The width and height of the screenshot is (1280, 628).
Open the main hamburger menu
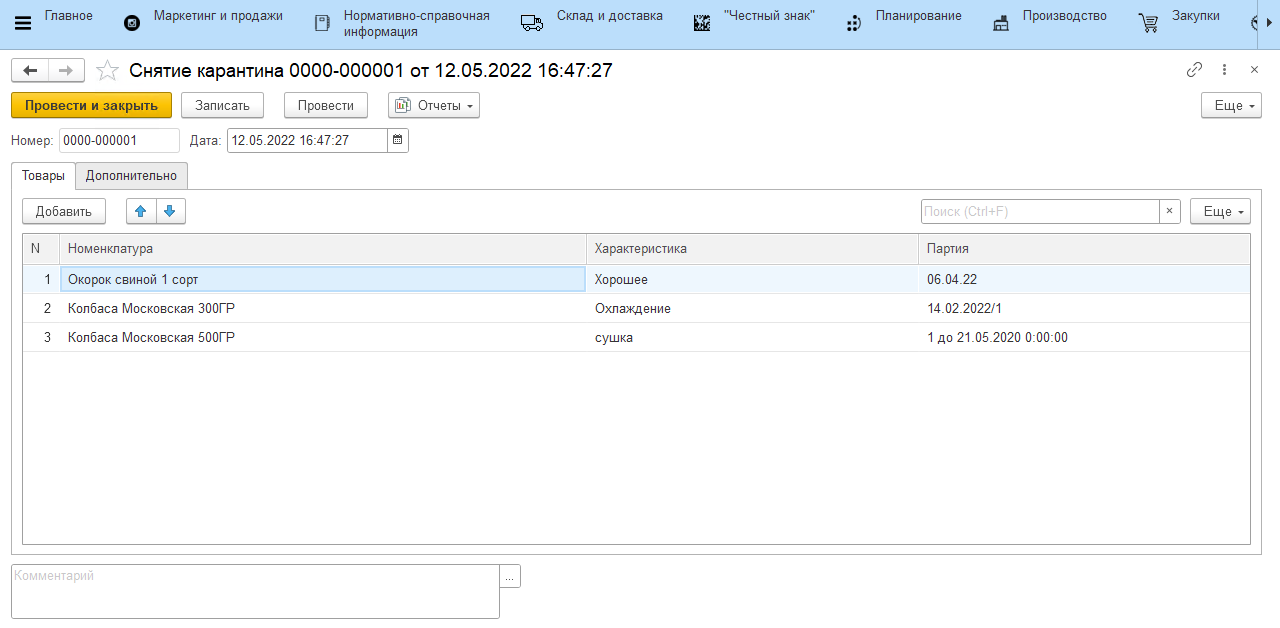click(x=23, y=23)
